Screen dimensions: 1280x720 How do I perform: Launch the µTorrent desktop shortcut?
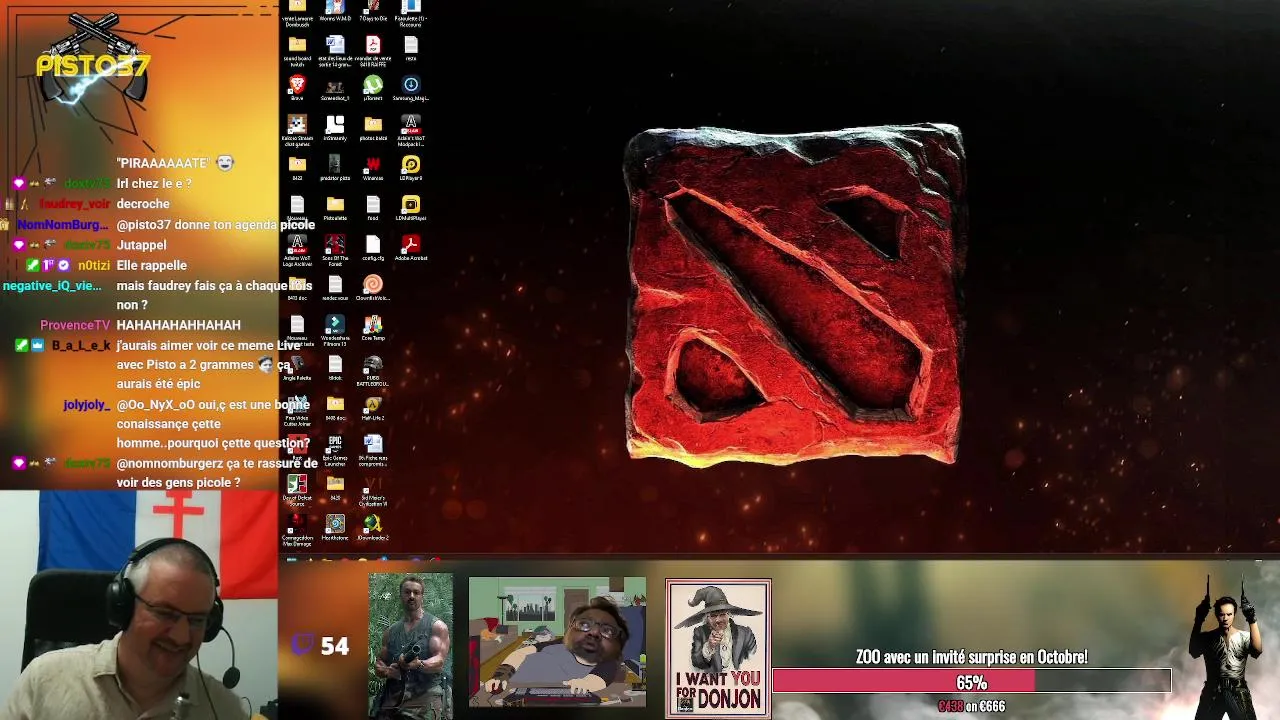(x=373, y=89)
